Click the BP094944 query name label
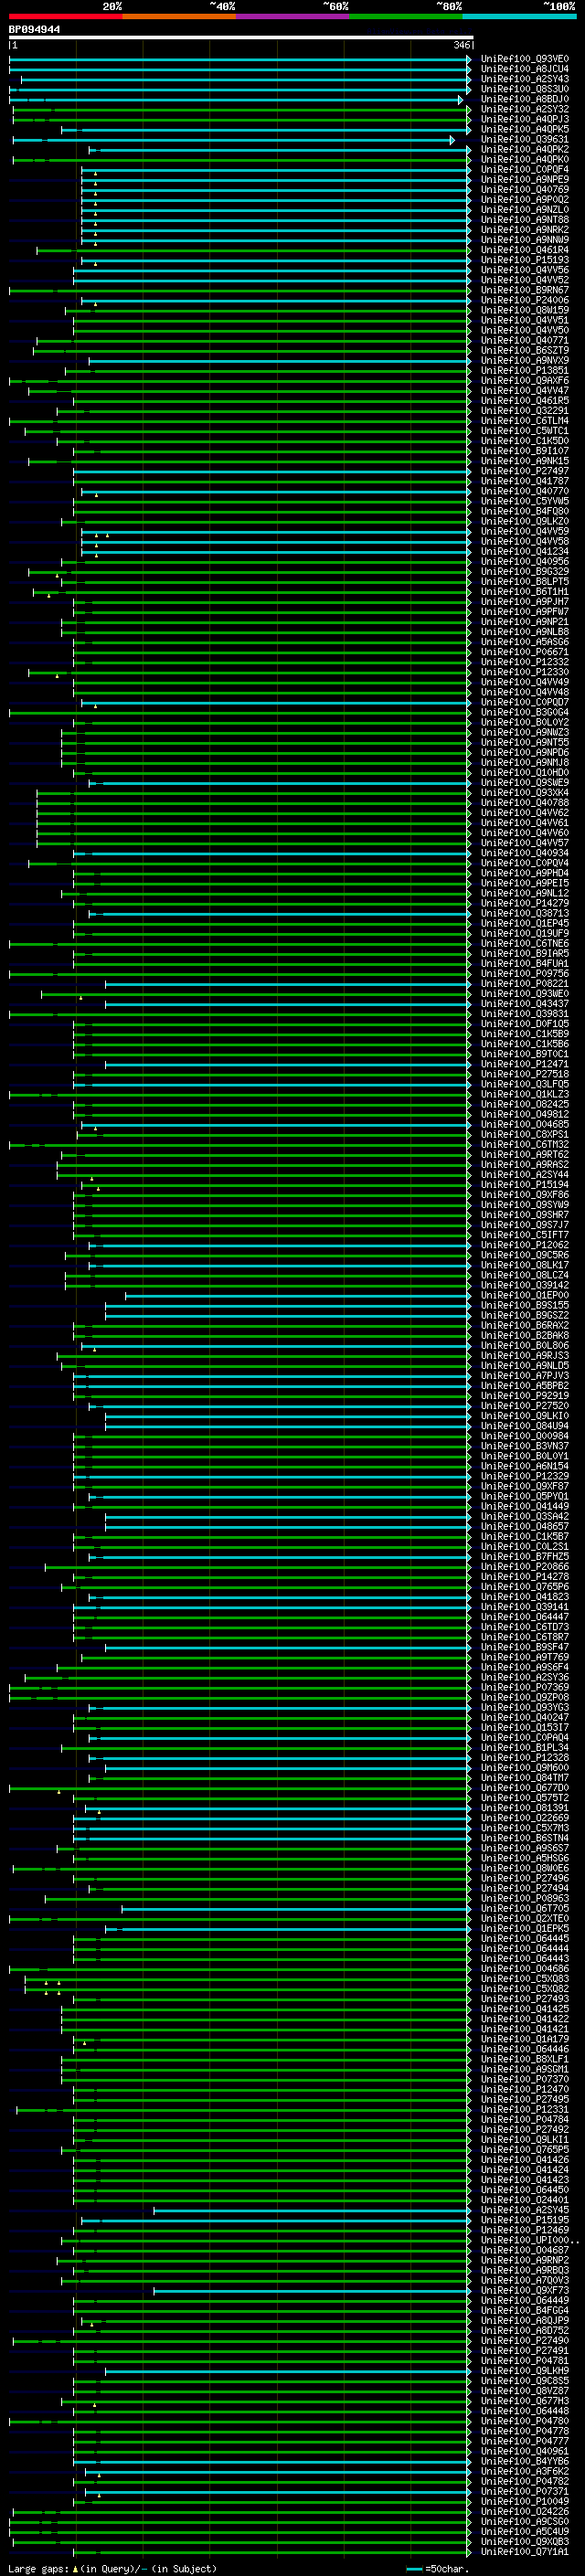585x2576 pixels. (x=34, y=29)
